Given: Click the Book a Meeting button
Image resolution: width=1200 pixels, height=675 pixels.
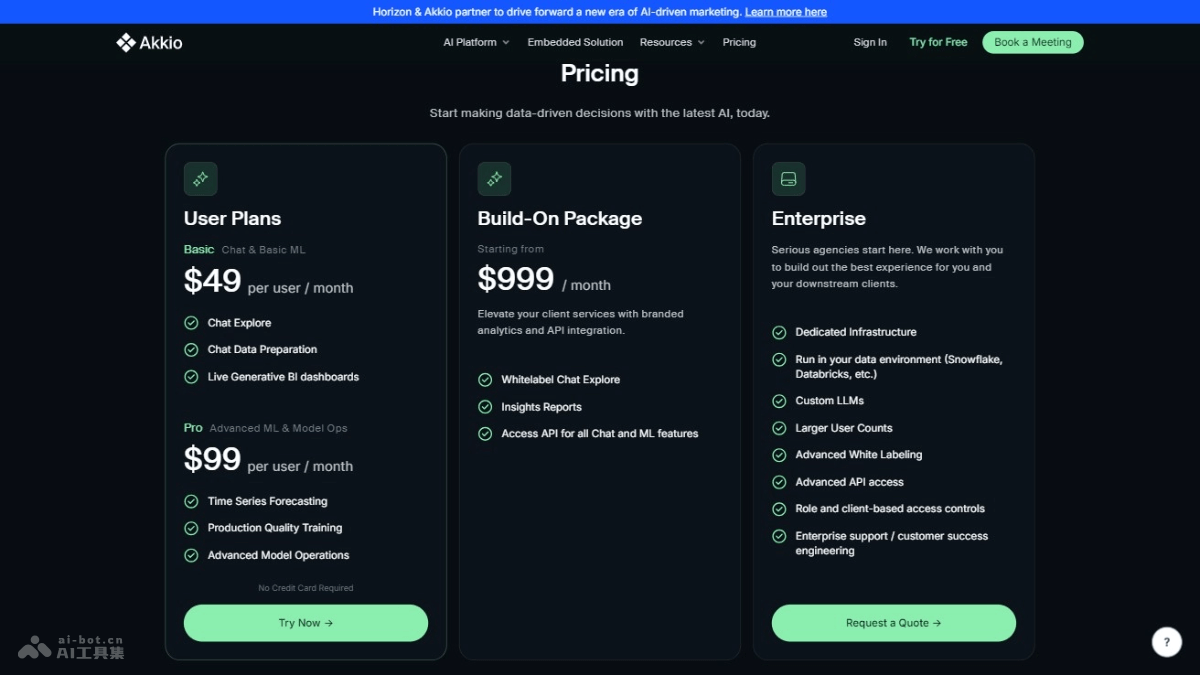Looking at the screenshot, I should pyautogui.click(x=1032, y=42).
